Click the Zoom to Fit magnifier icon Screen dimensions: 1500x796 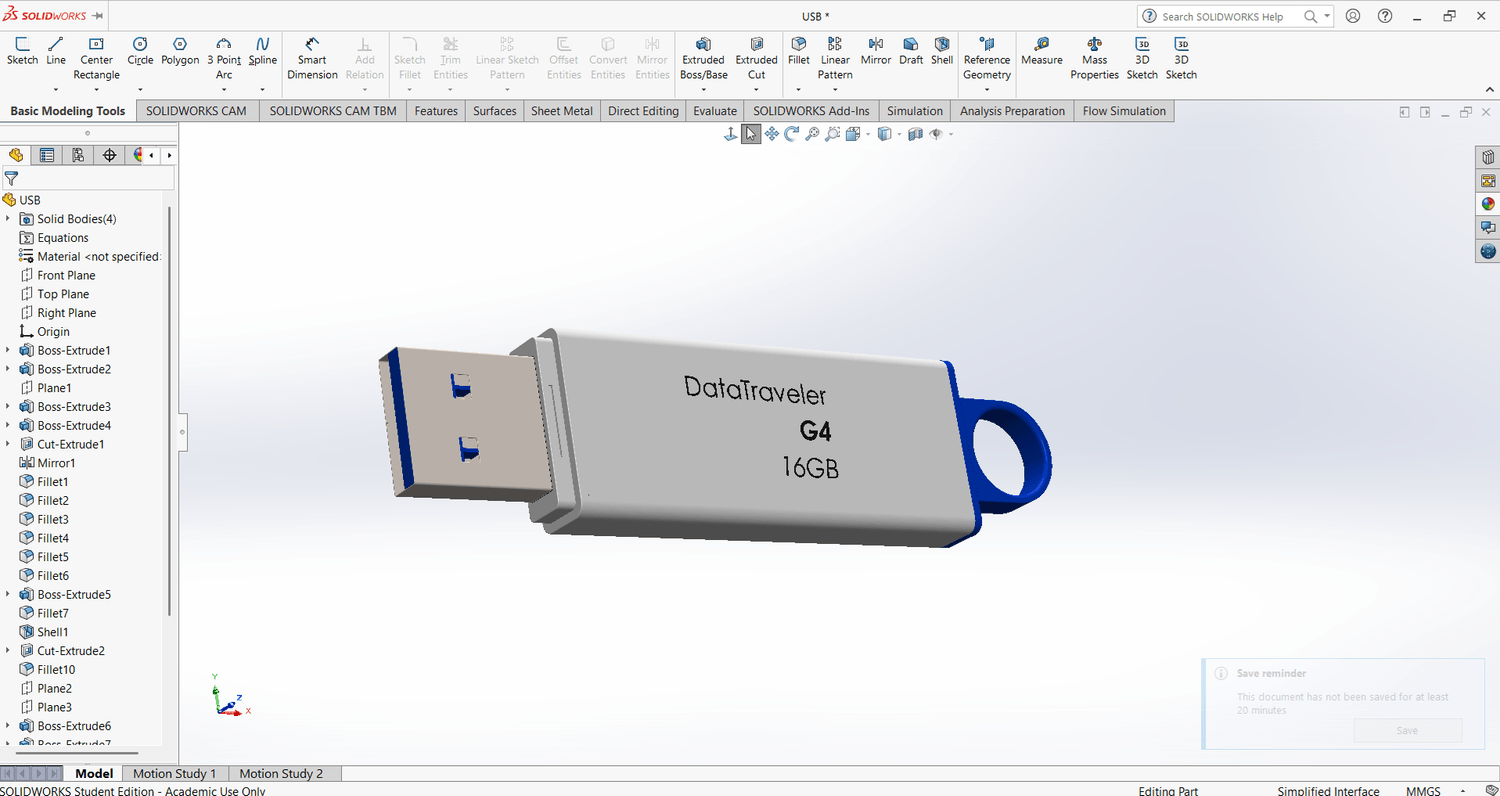(812, 134)
